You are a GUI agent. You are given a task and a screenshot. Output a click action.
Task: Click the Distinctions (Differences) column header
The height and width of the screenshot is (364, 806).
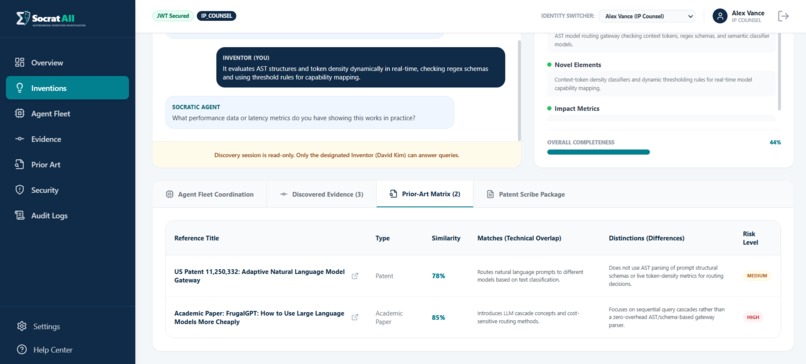646,238
